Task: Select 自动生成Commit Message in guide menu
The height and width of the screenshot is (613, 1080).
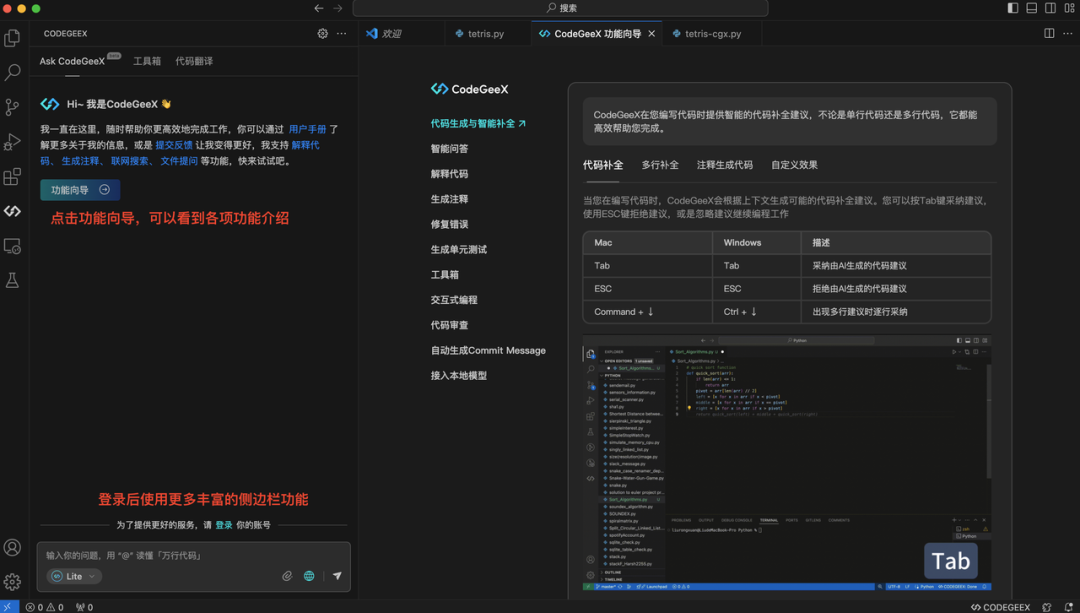Action: coord(488,350)
